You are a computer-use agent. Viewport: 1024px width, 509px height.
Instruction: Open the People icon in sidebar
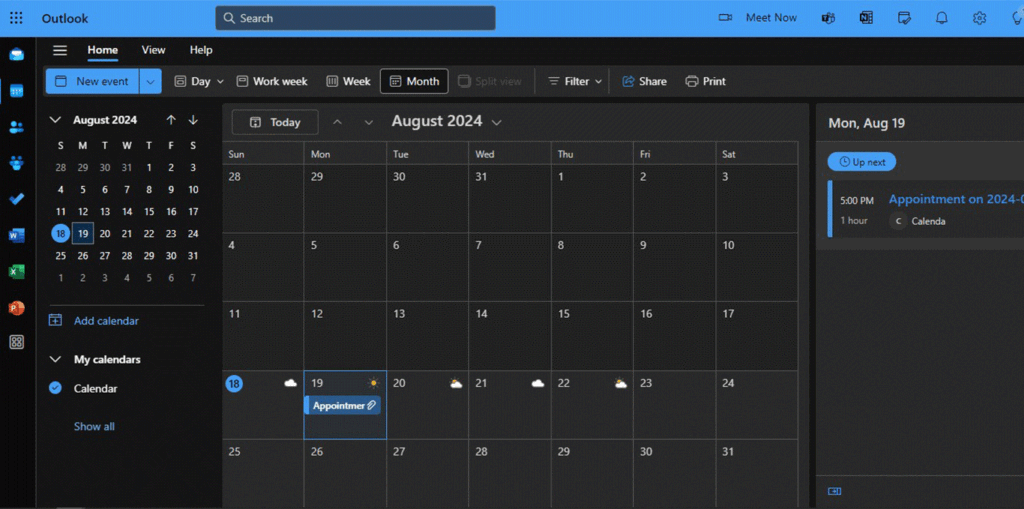(16, 127)
